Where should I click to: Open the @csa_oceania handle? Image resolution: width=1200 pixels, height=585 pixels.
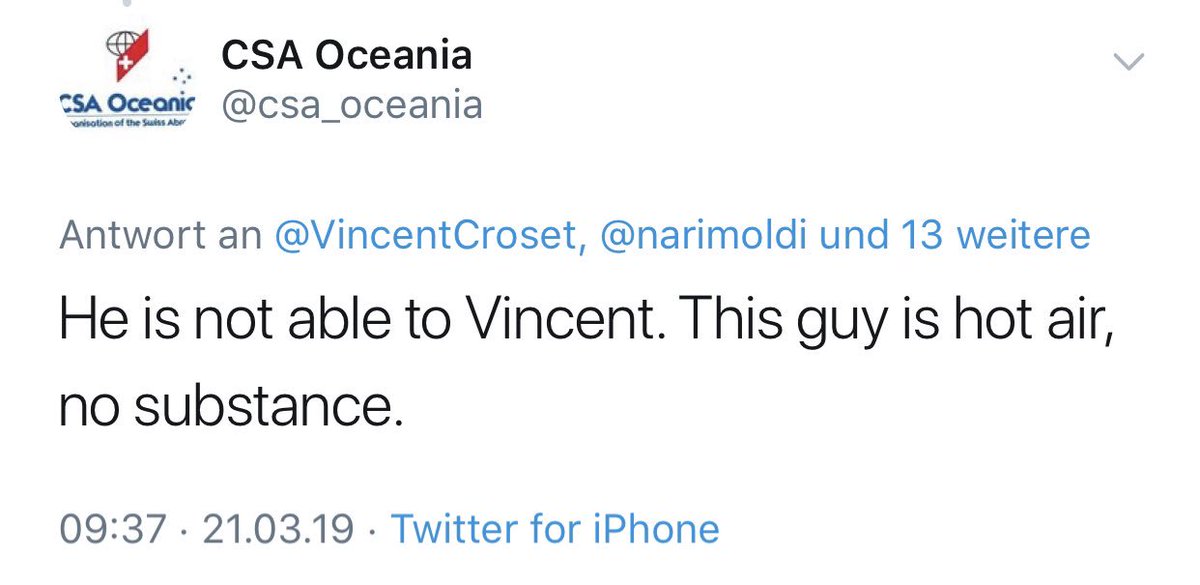point(352,105)
